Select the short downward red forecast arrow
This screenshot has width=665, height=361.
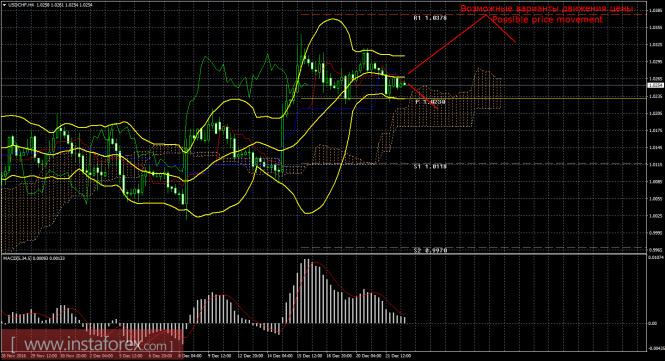click(422, 96)
